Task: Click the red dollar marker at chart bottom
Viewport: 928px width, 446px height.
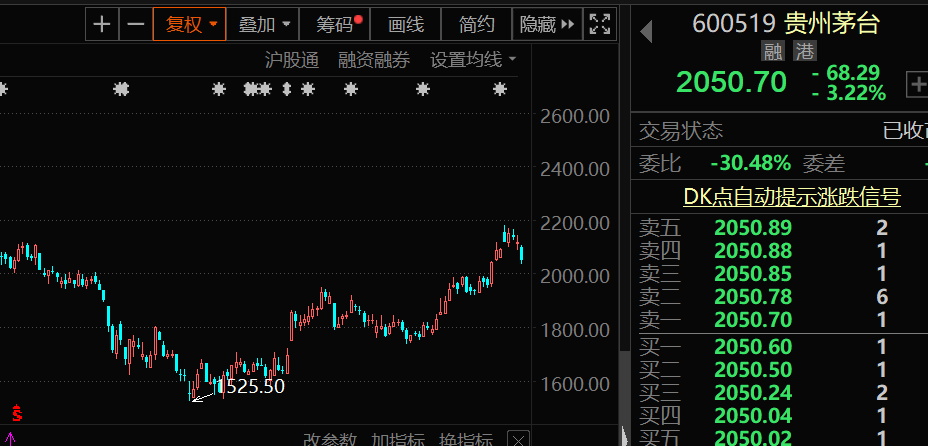Action: coord(17,411)
